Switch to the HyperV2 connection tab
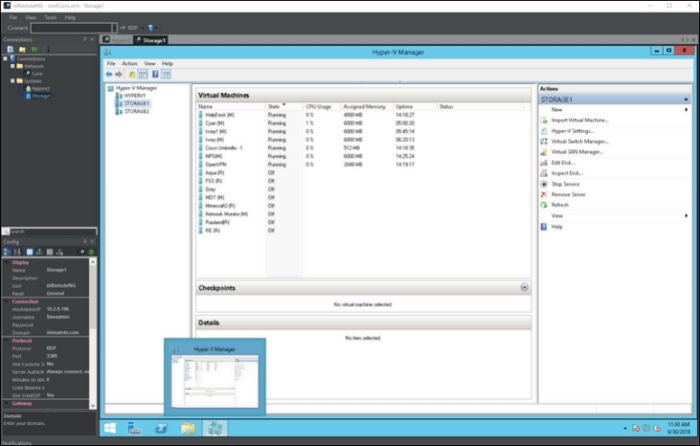Viewport: 700px width, 446px height. [x=119, y=40]
